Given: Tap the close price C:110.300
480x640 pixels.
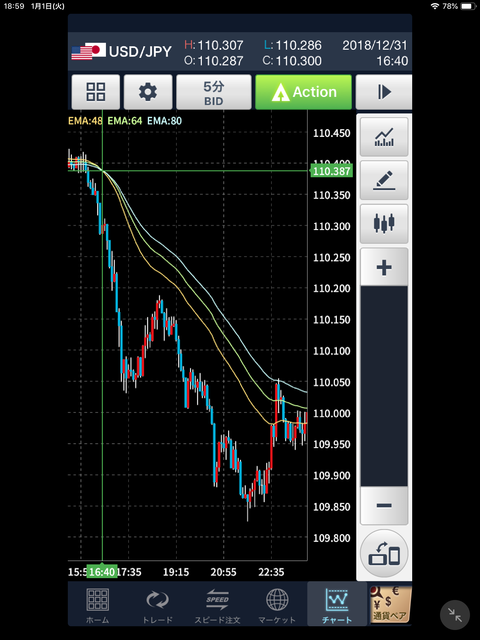Looking at the screenshot, I should pos(293,61).
